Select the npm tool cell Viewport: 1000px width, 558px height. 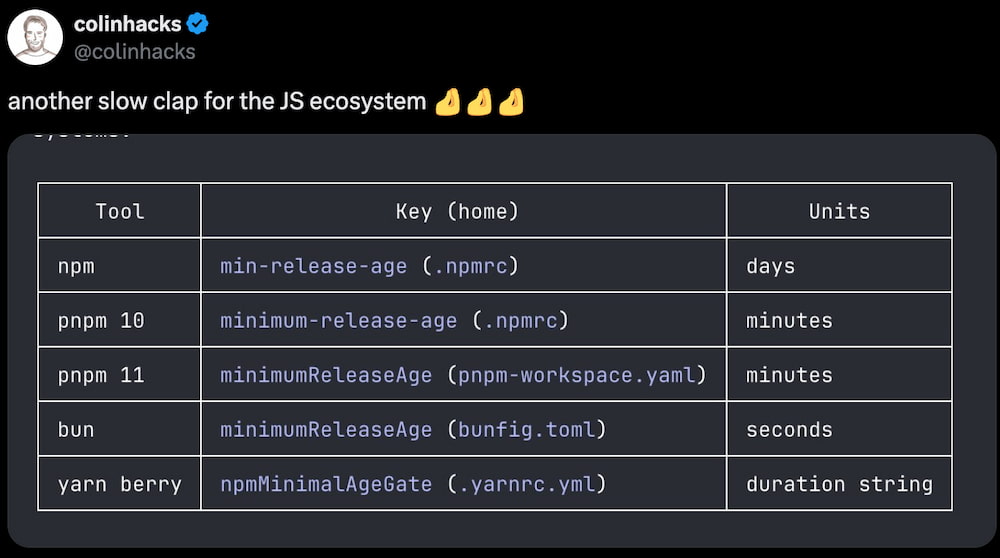point(120,265)
